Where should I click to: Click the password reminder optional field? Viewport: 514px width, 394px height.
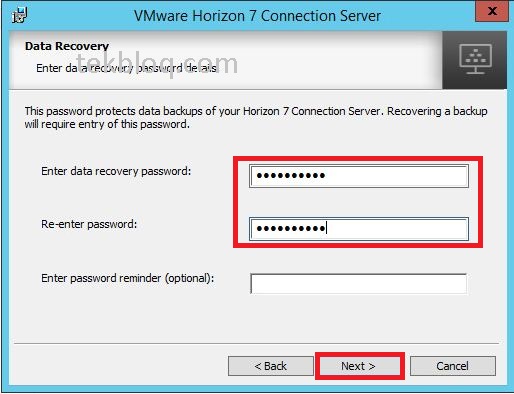358,283
